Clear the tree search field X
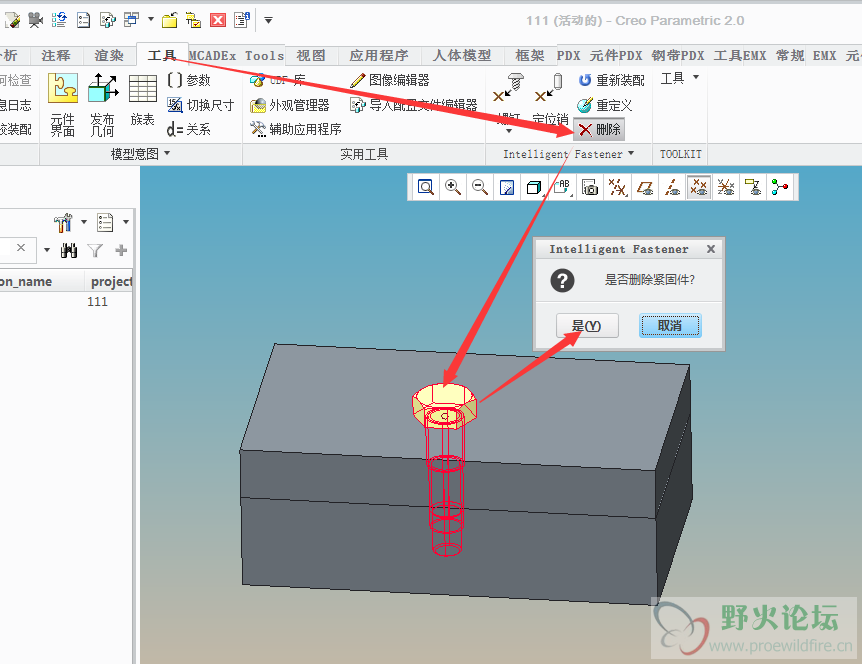Viewport: 862px width, 664px height. 21,248
